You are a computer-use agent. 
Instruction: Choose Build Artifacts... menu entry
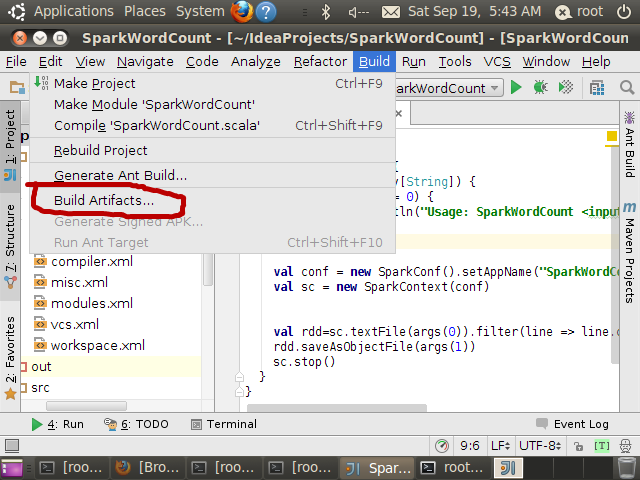(212, 200)
